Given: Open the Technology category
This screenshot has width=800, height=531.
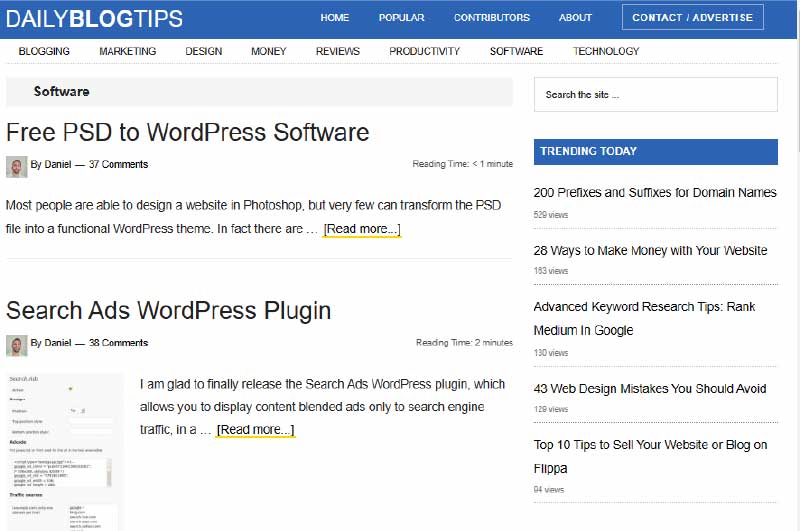Looking at the screenshot, I should [606, 51].
